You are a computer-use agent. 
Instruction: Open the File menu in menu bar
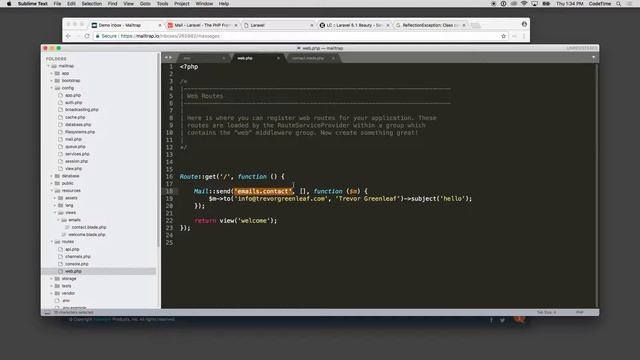click(57, 4)
